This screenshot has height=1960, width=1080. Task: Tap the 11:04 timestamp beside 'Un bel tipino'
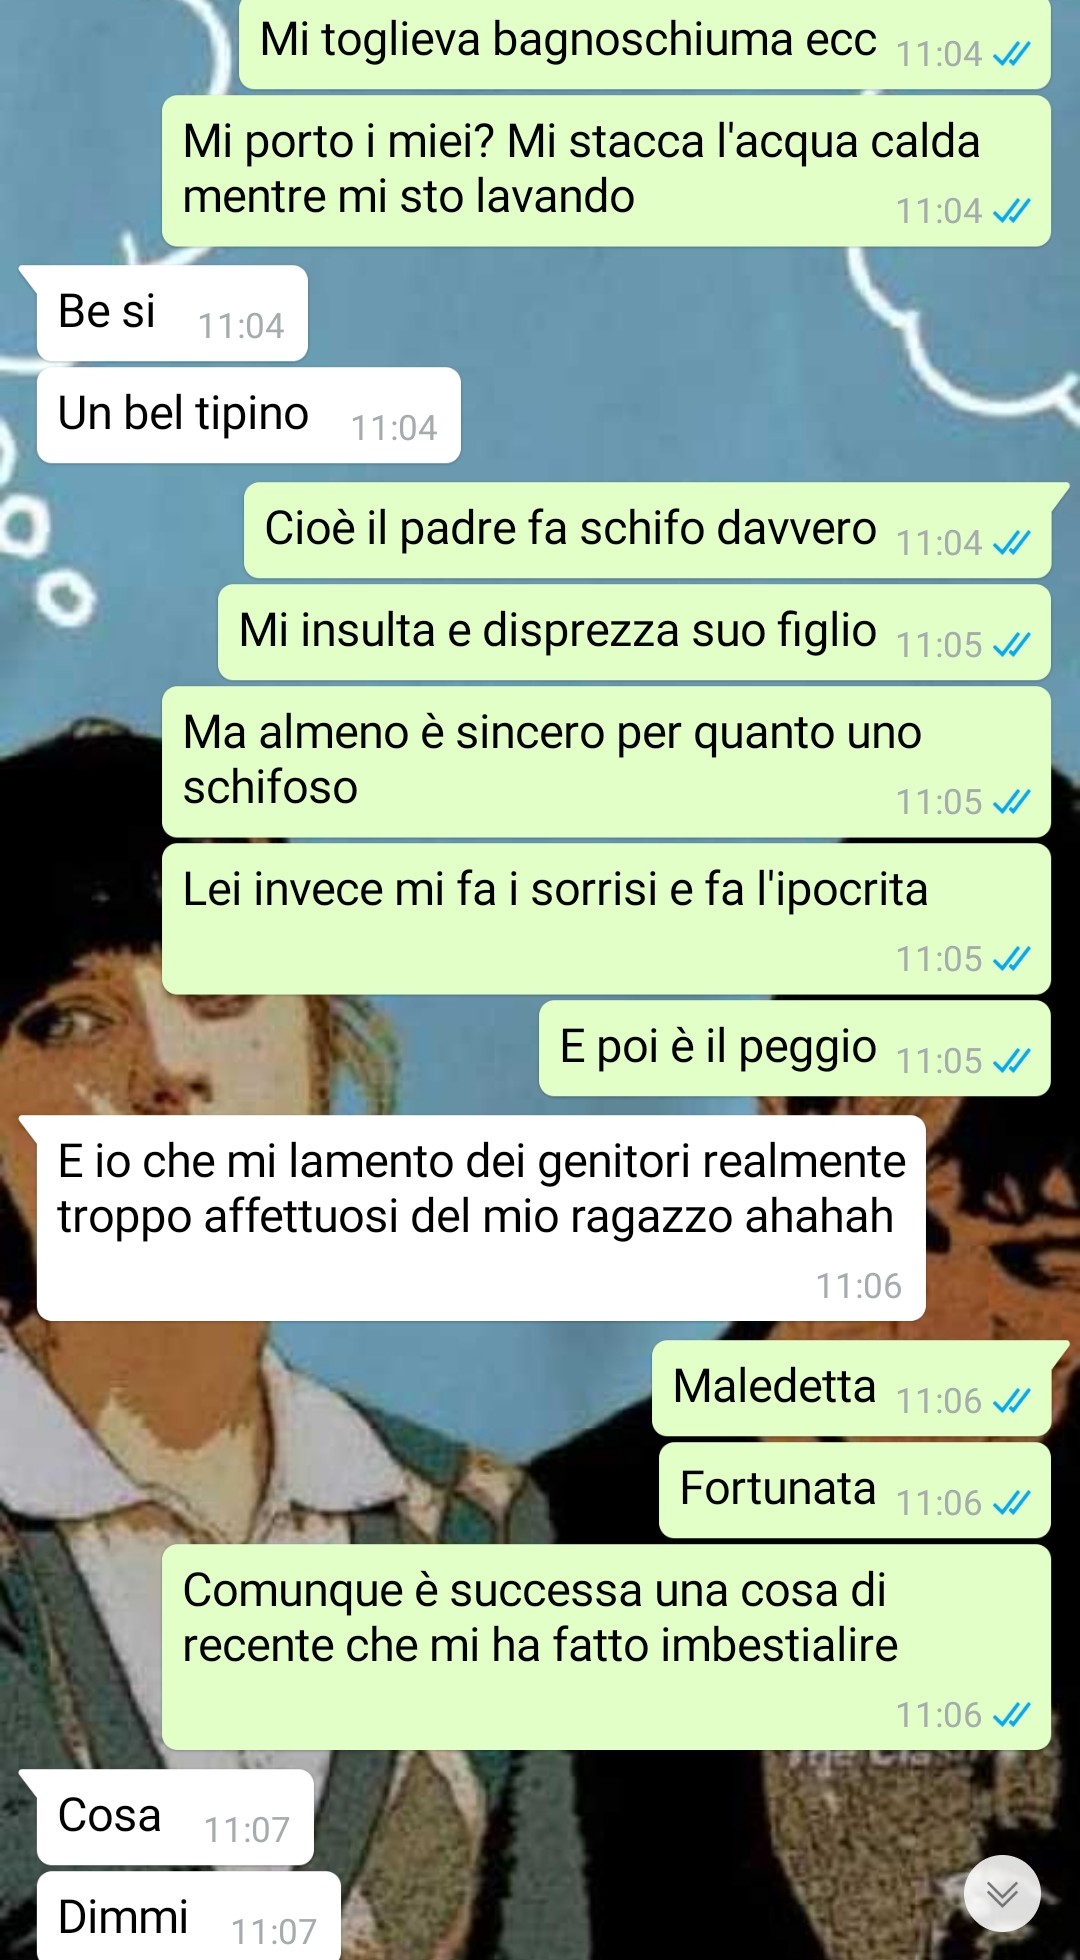point(394,429)
